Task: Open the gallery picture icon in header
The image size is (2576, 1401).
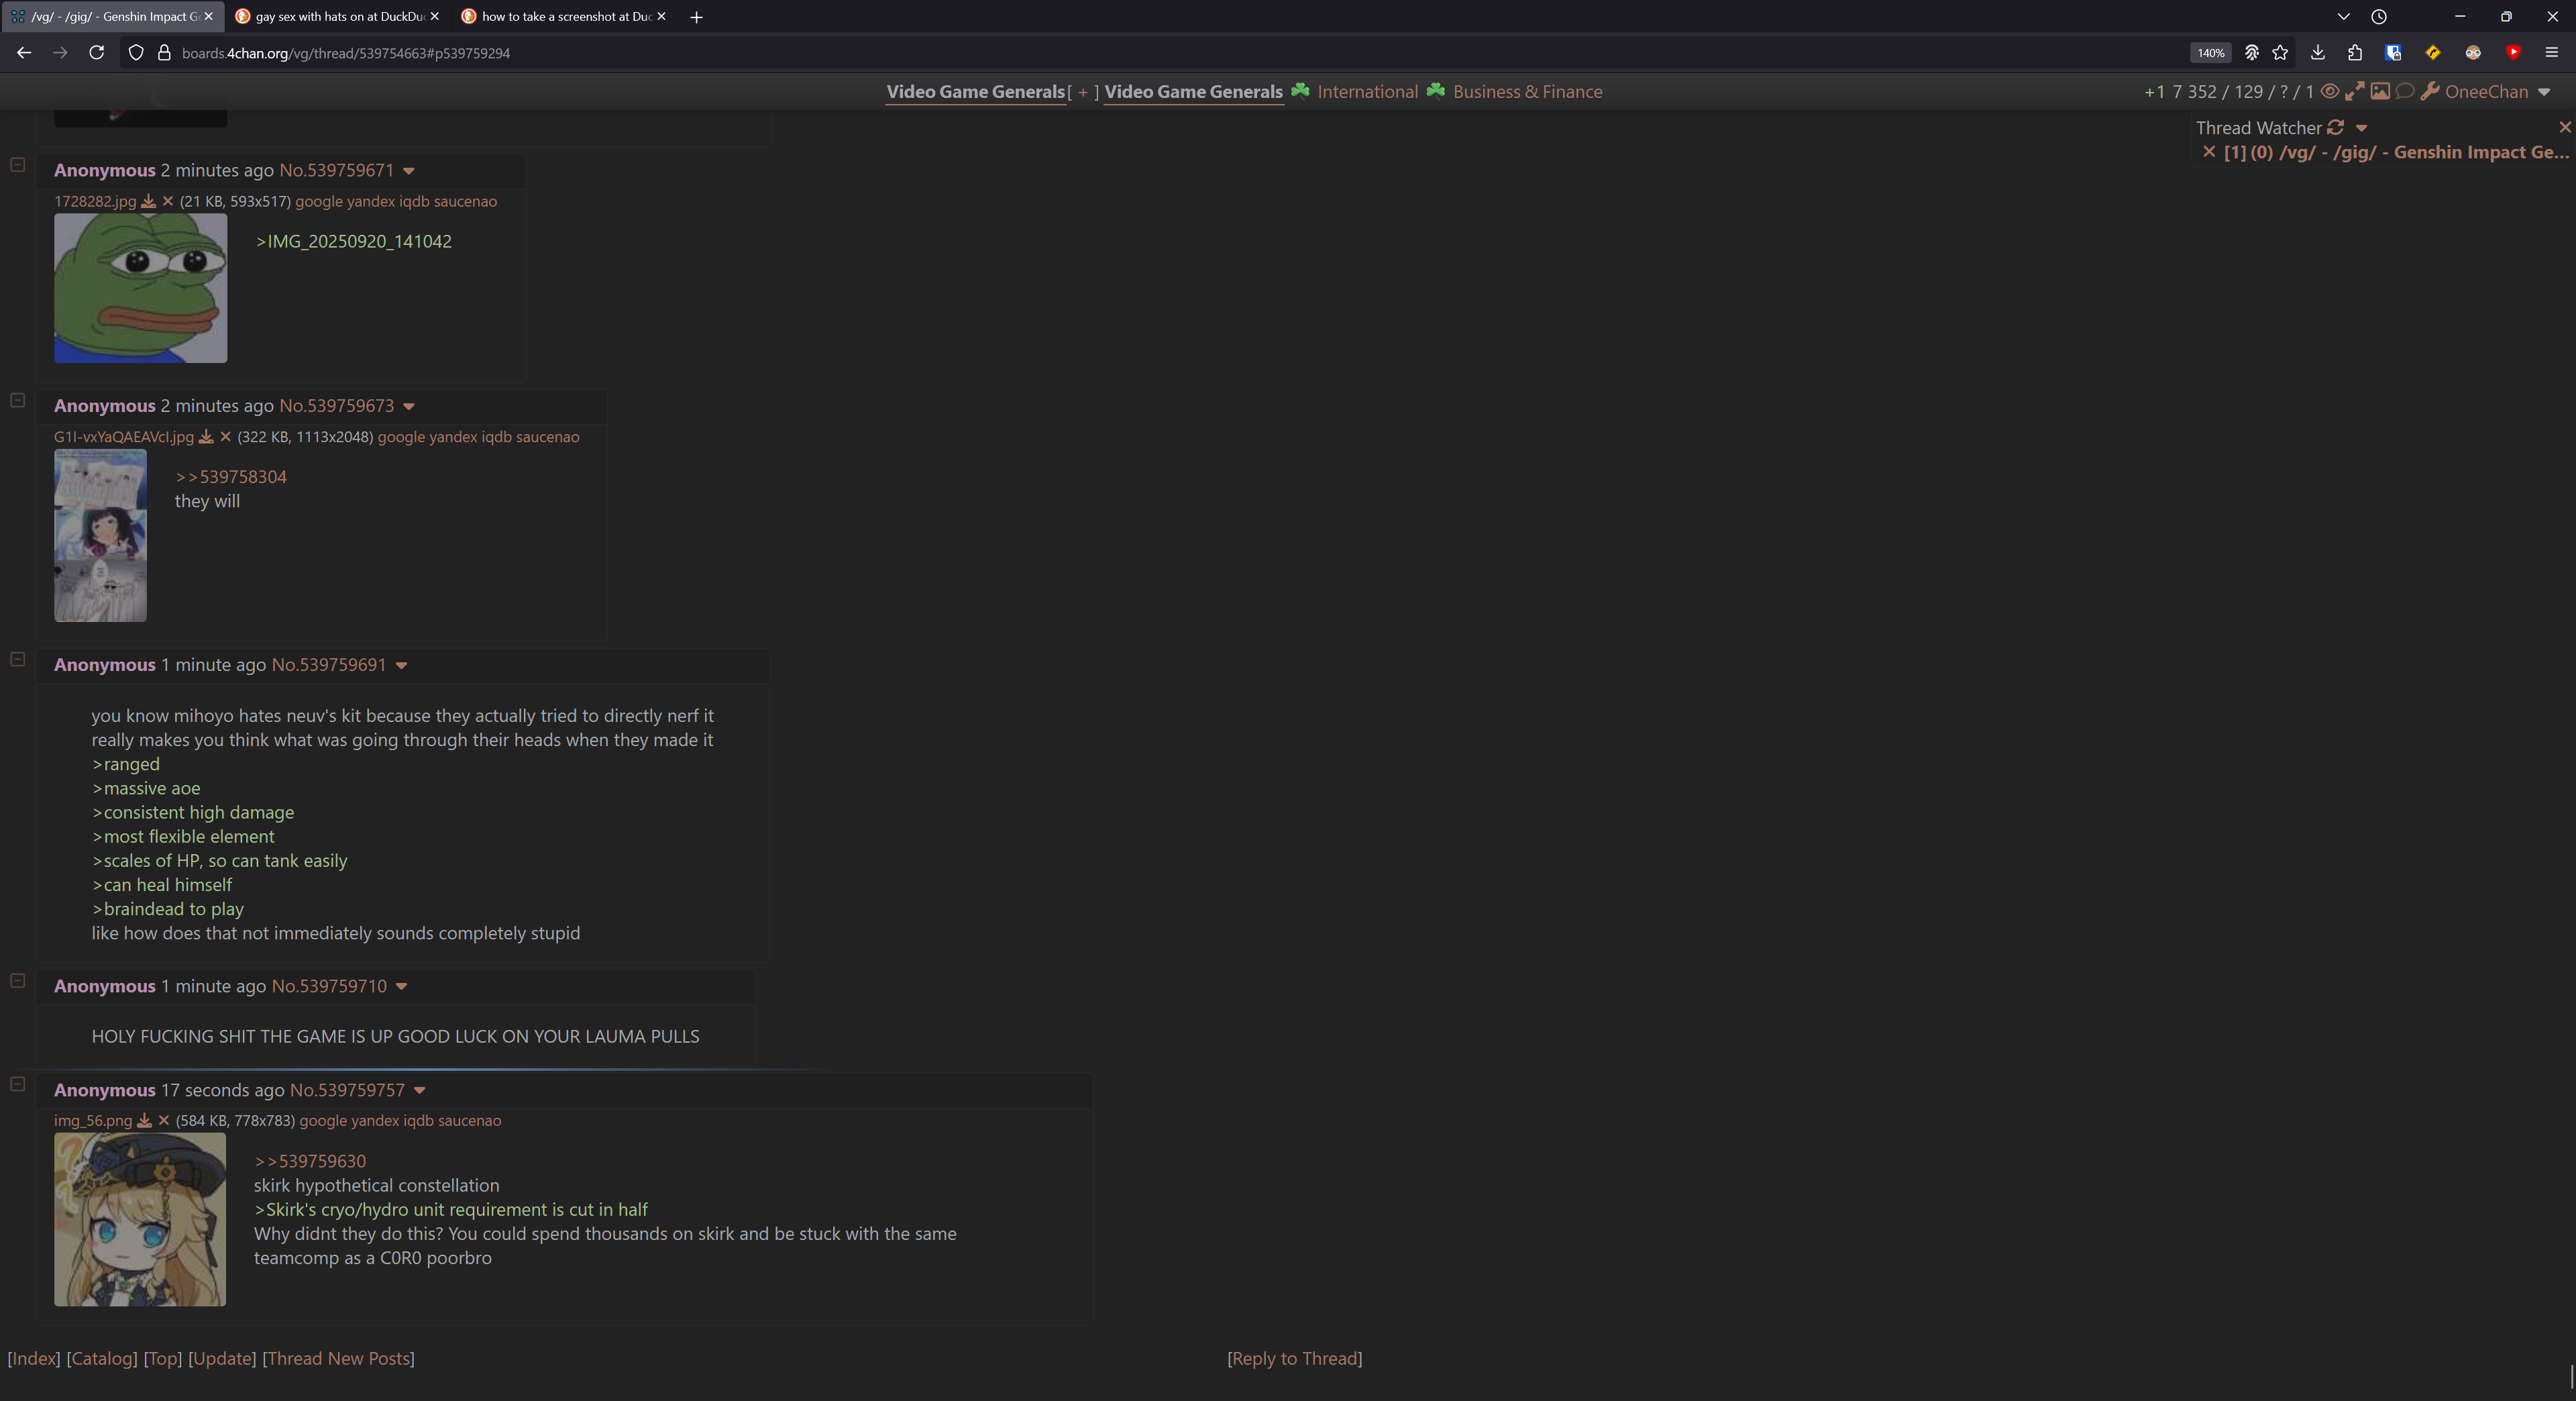Action: (x=2380, y=91)
